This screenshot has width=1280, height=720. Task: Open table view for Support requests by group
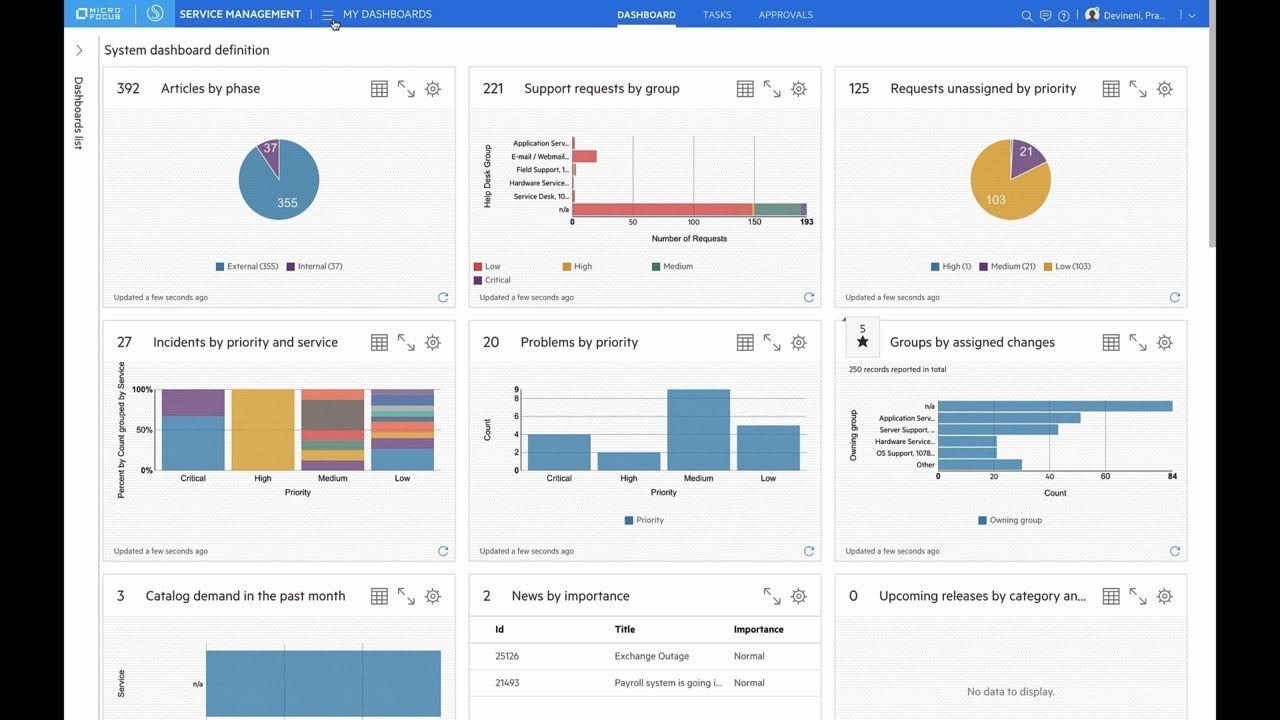(x=745, y=89)
